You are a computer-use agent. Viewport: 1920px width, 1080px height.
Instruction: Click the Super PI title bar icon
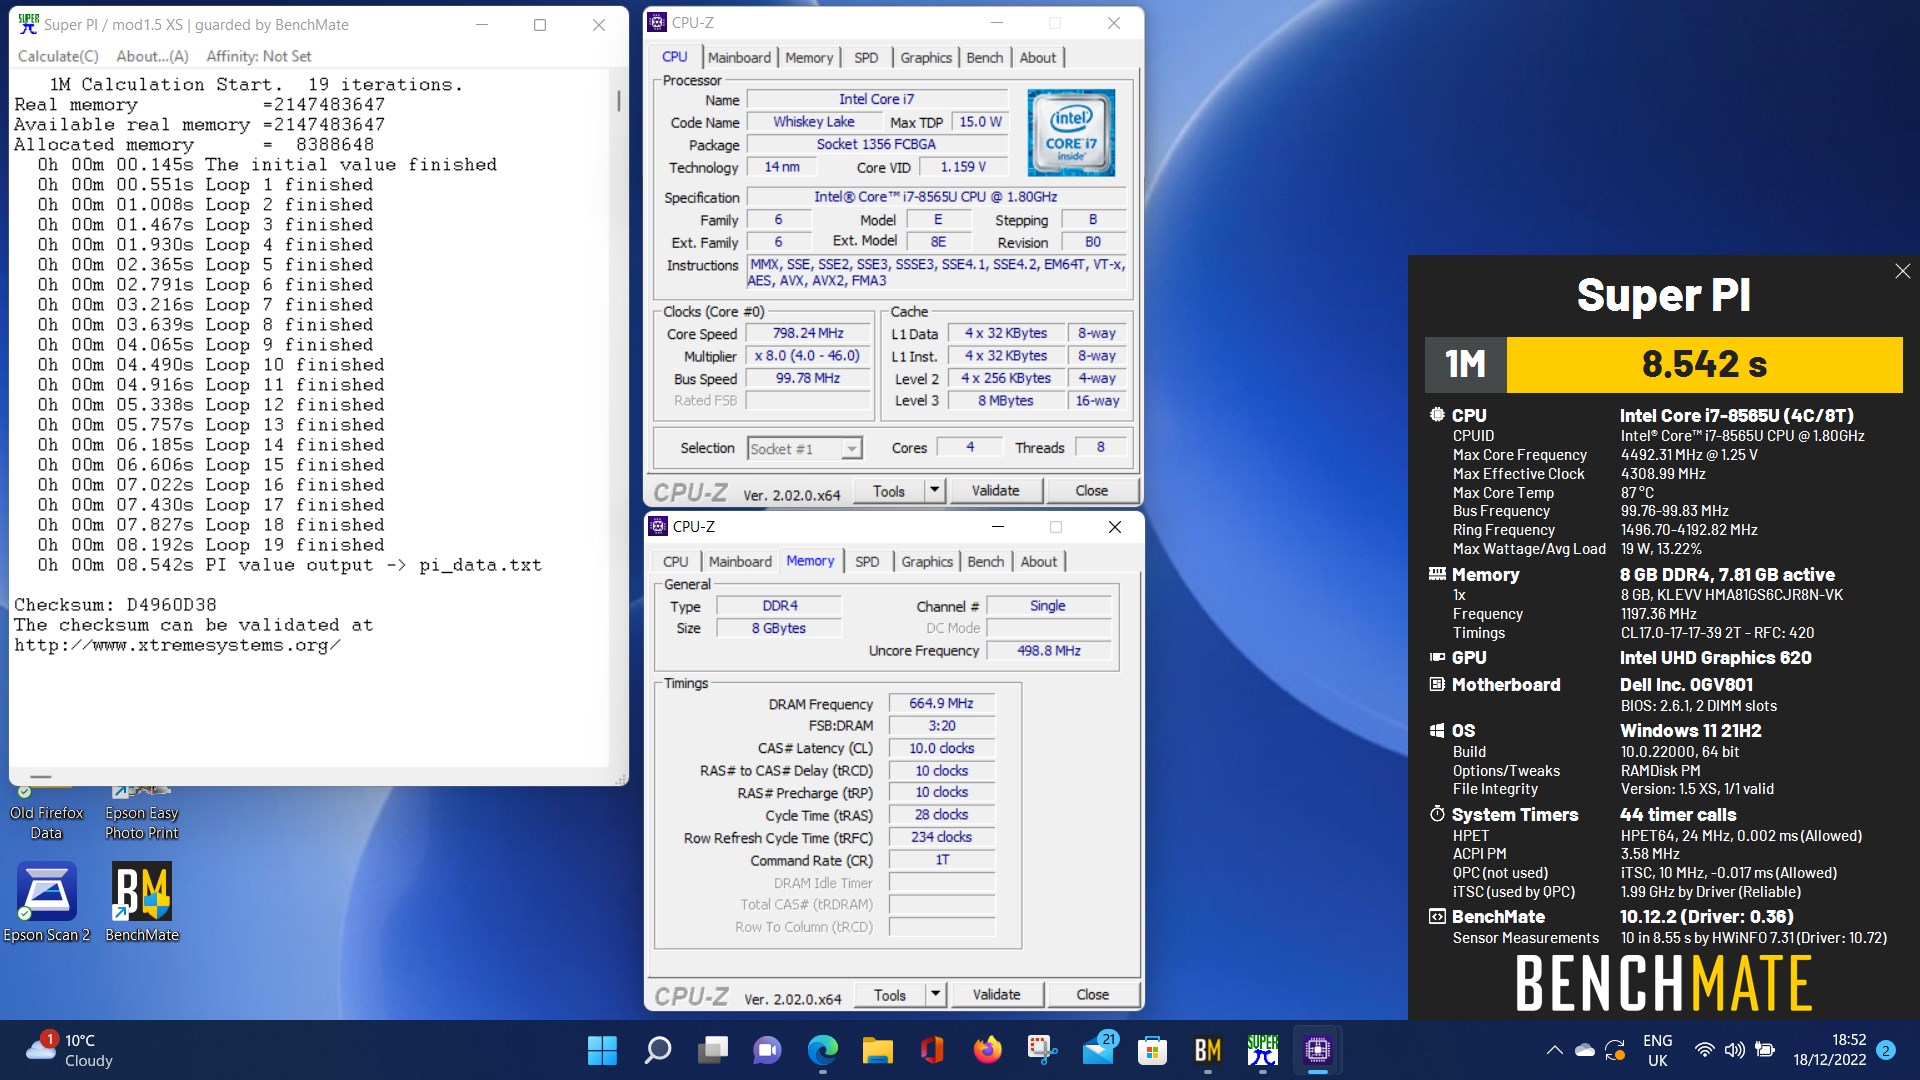point(28,24)
